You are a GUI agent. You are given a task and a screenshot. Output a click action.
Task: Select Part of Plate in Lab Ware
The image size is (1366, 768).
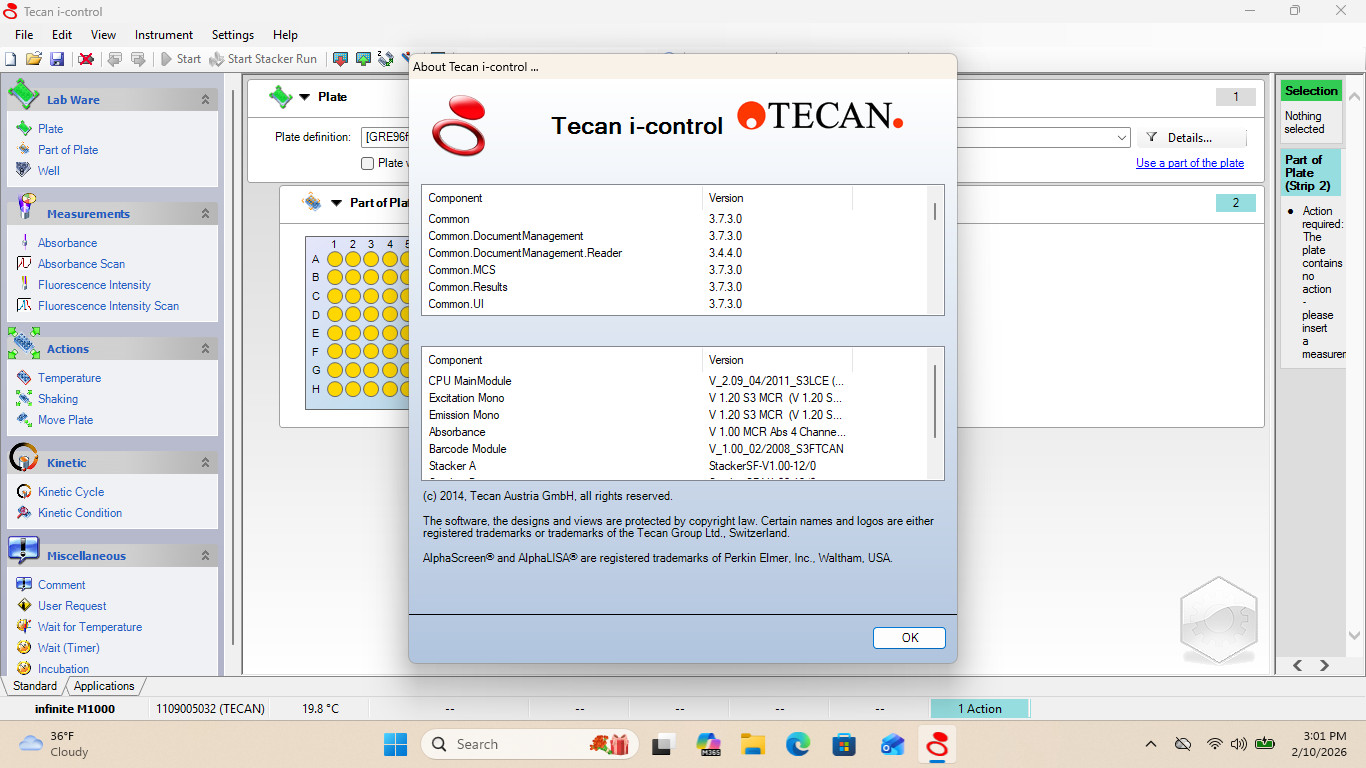[68, 150]
